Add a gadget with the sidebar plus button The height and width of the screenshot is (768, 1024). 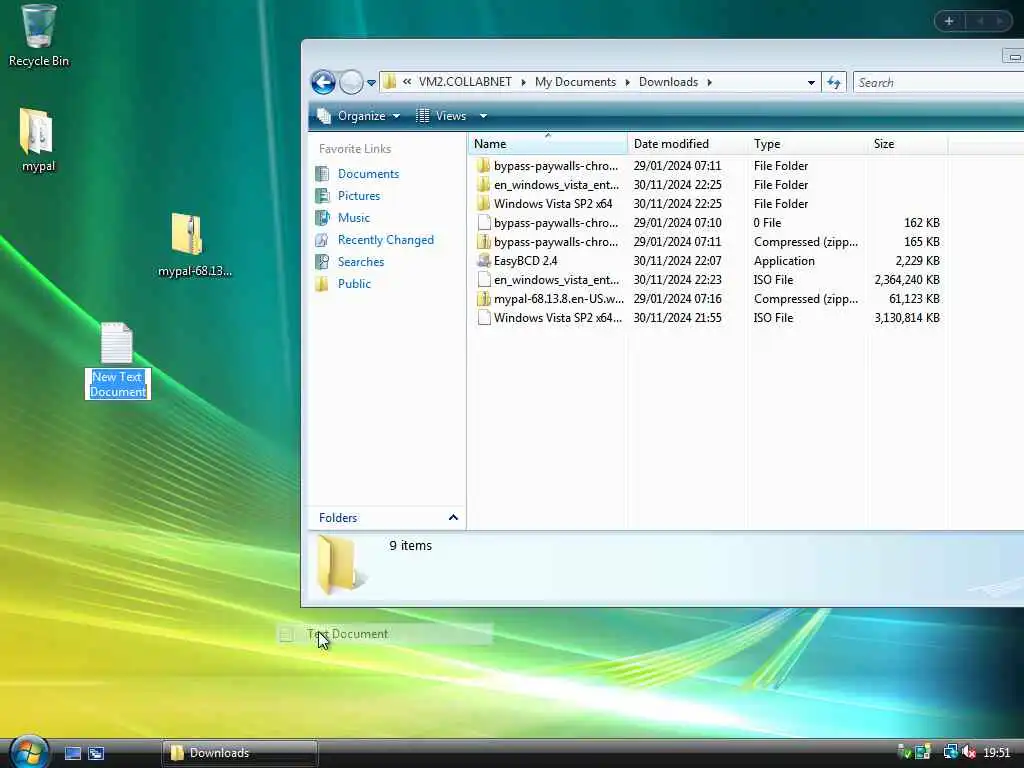click(949, 21)
